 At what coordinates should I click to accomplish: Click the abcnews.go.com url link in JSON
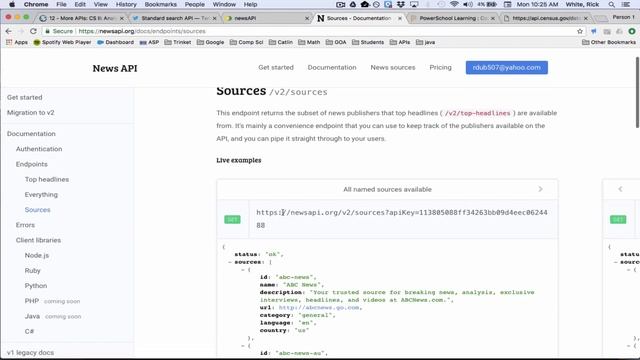click(x=319, y=307)
